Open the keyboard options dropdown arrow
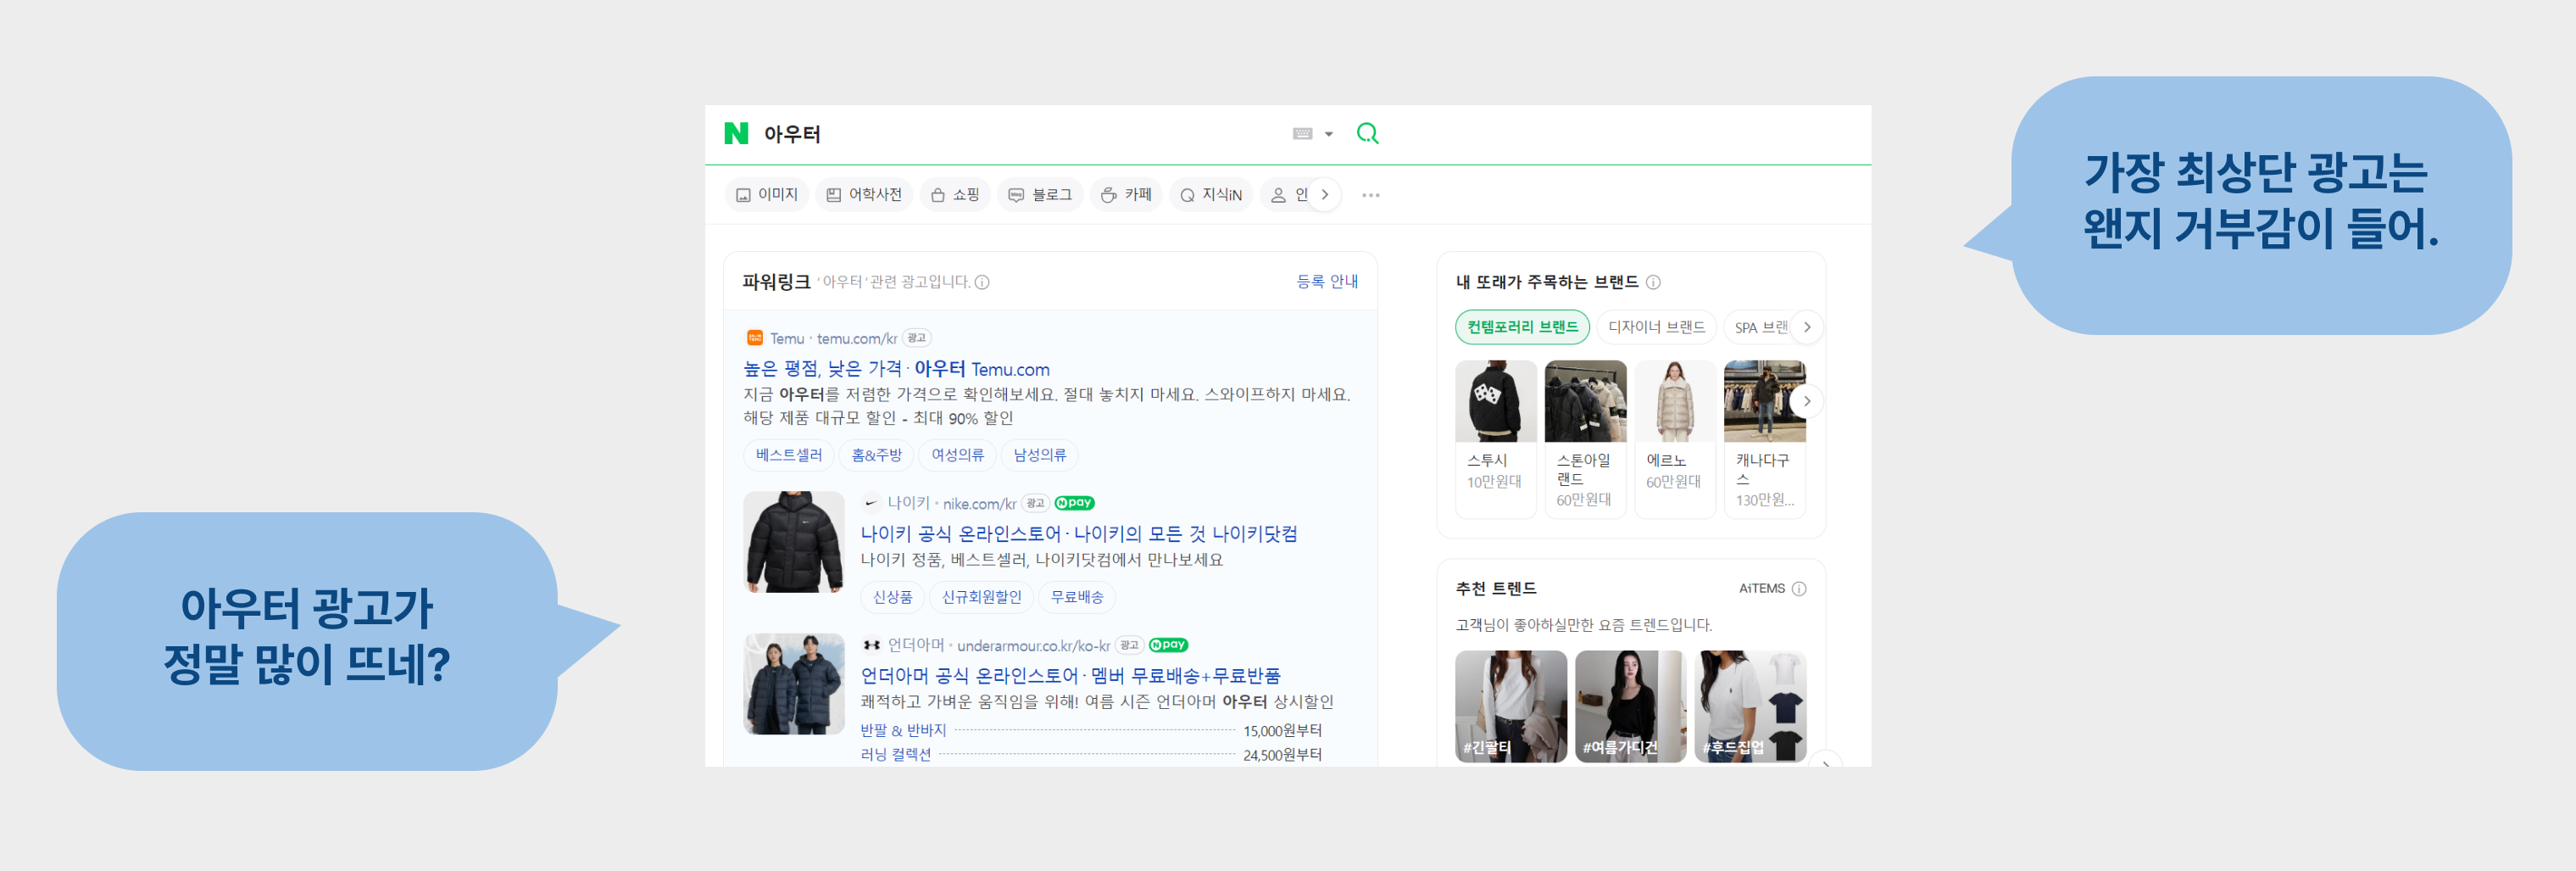The height and width of the screenshot is (871, 2576). 1328,133
